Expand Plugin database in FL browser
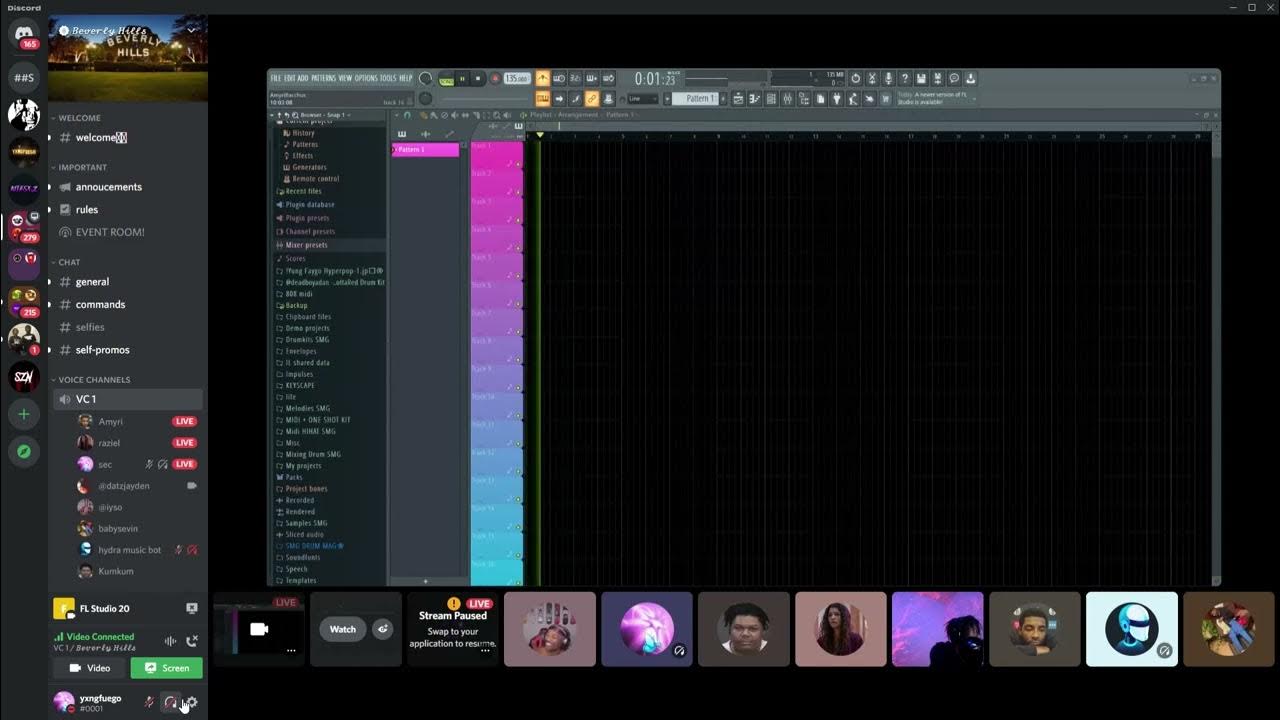This screenshot has height=720, width=1280. point(310,204)
